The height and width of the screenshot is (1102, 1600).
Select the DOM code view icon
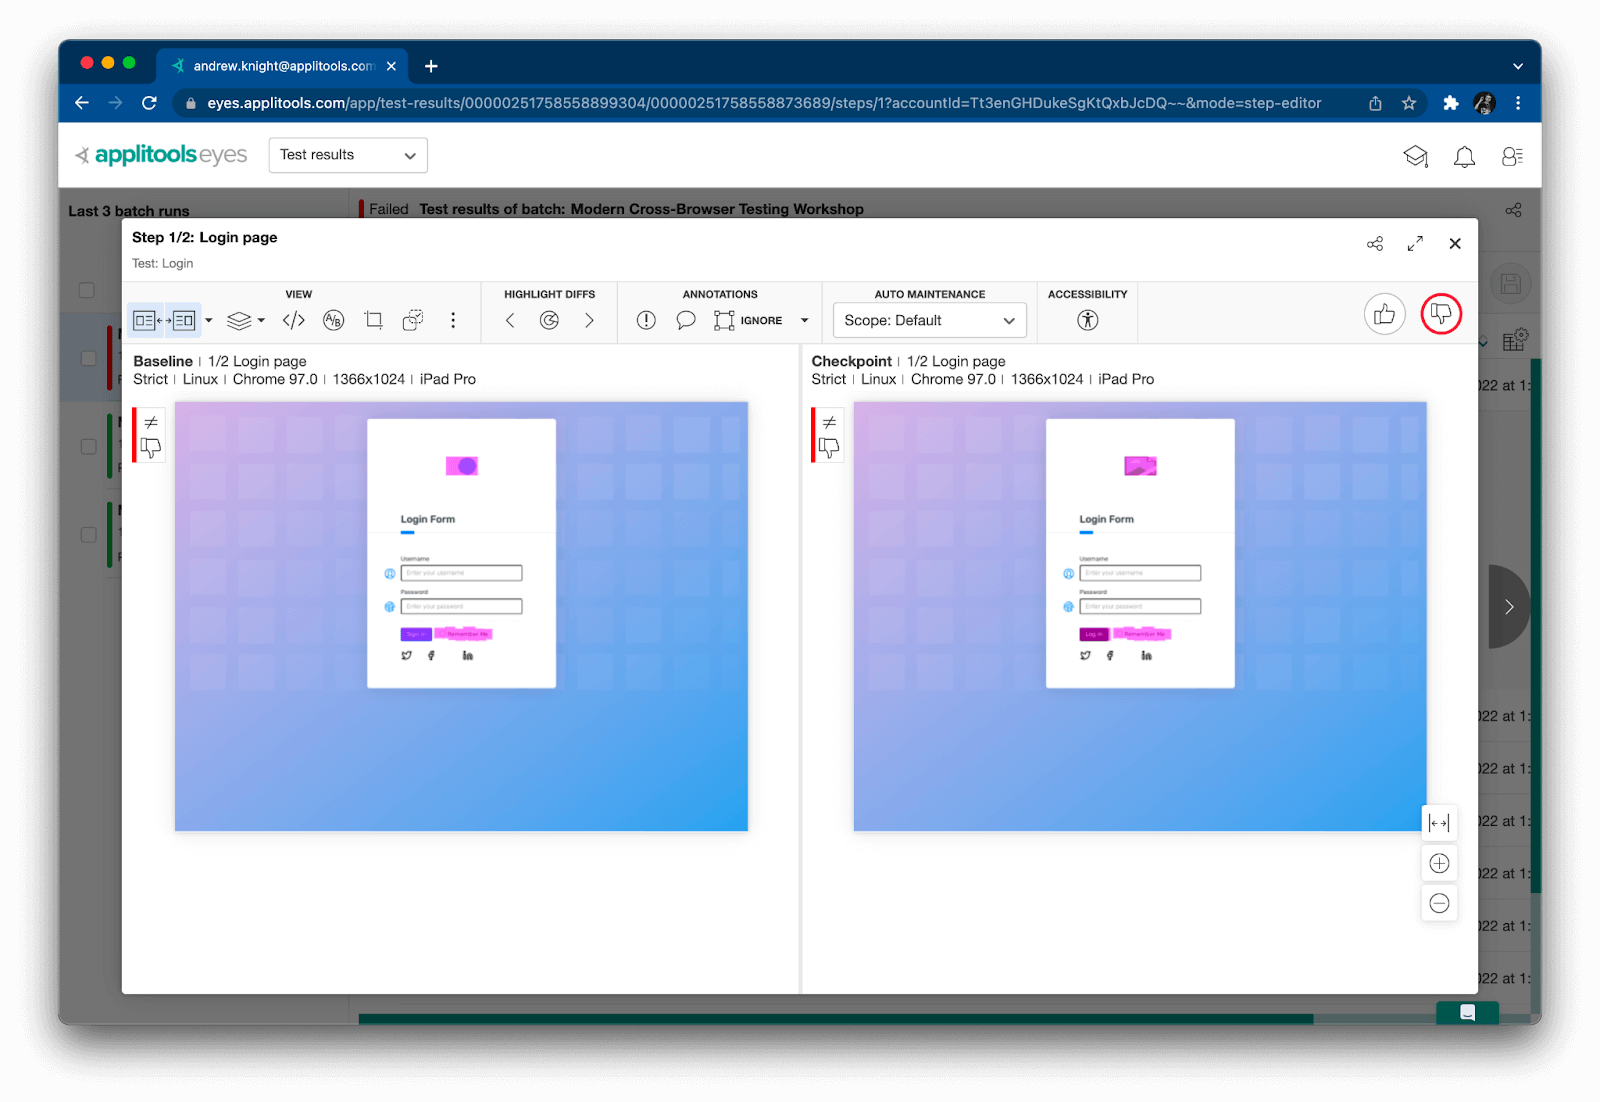tap(293, 320)
